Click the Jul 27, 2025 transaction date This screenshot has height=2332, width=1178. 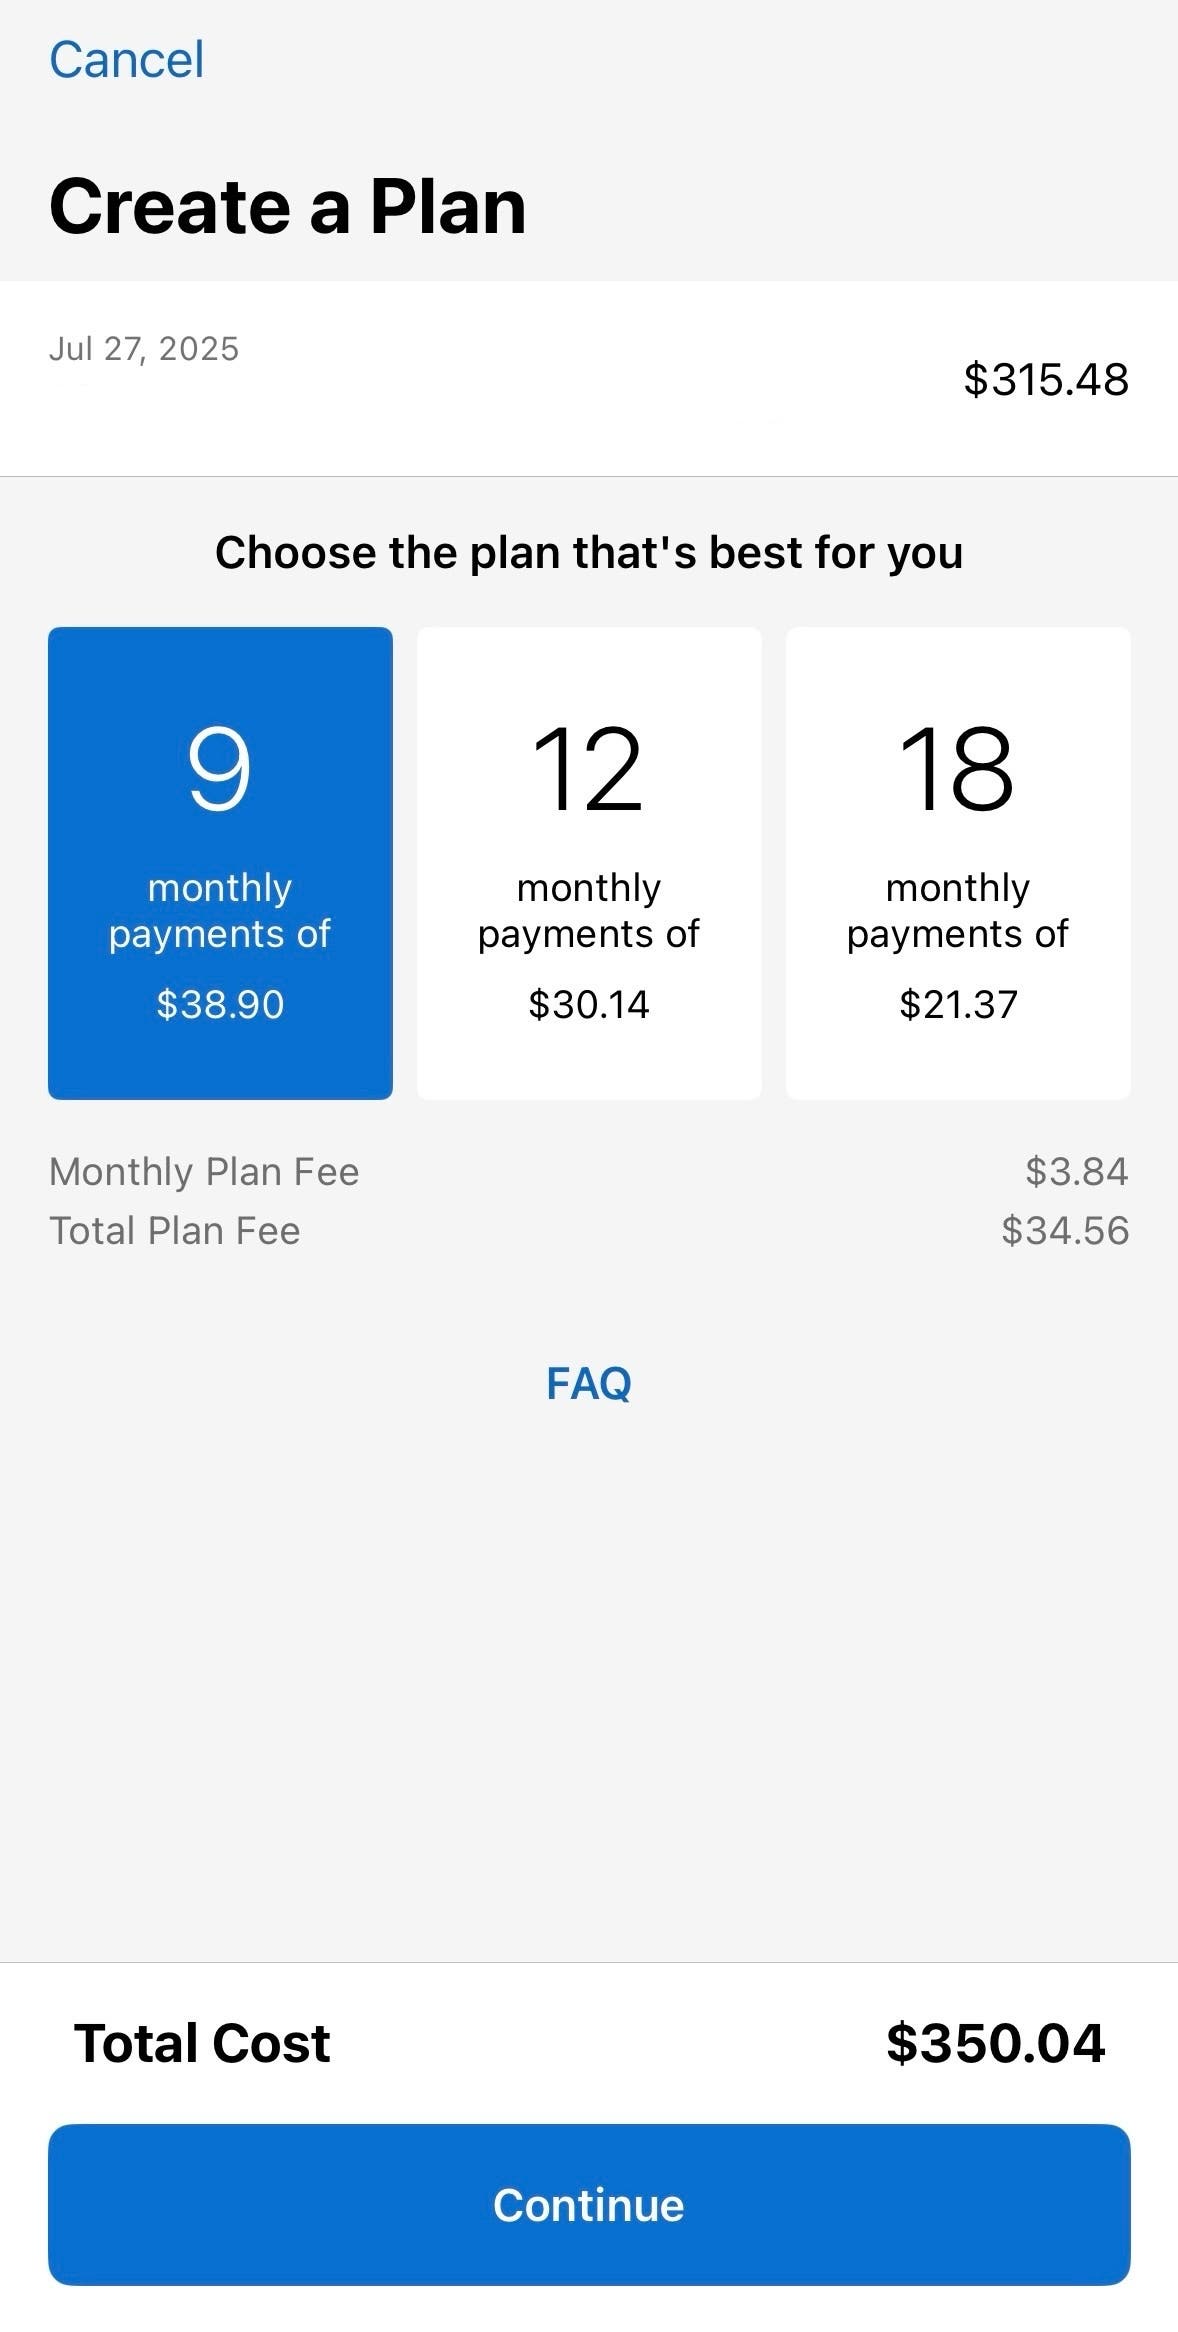(x=144, y=349)
